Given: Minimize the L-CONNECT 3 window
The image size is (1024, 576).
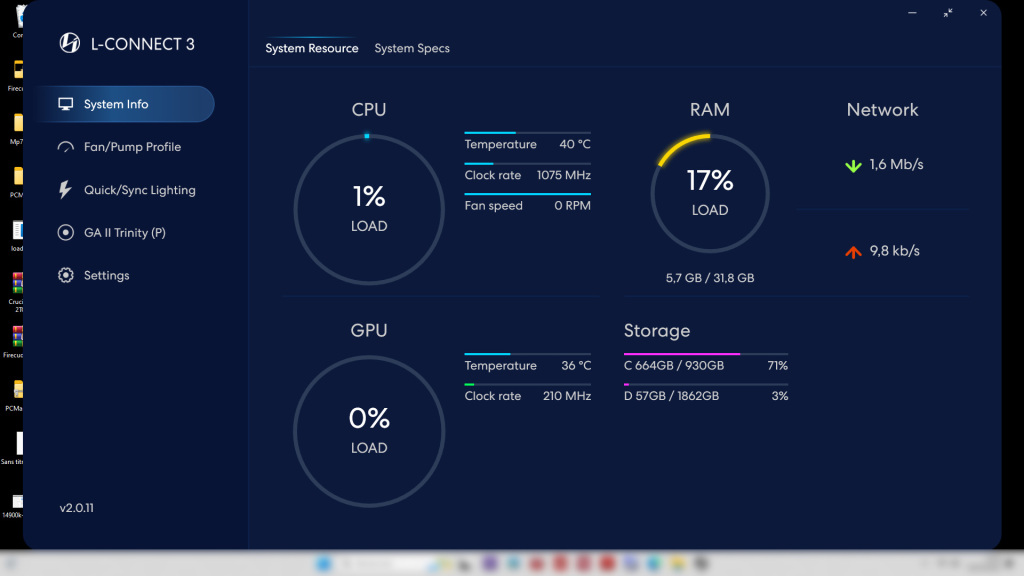Looking at the screenshot, I should tap(912, 13).
